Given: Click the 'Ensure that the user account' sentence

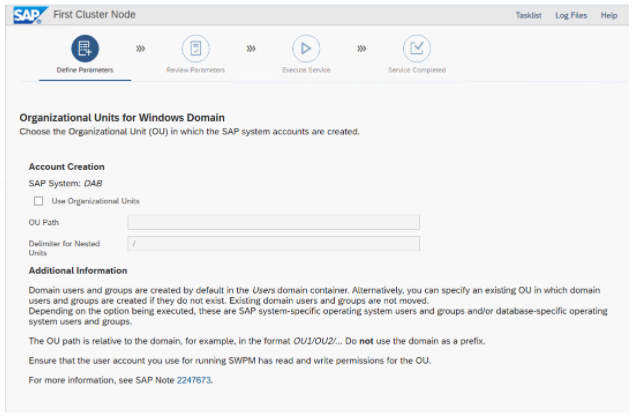Looking at the screenshot, I should click(x=230, y=360).
